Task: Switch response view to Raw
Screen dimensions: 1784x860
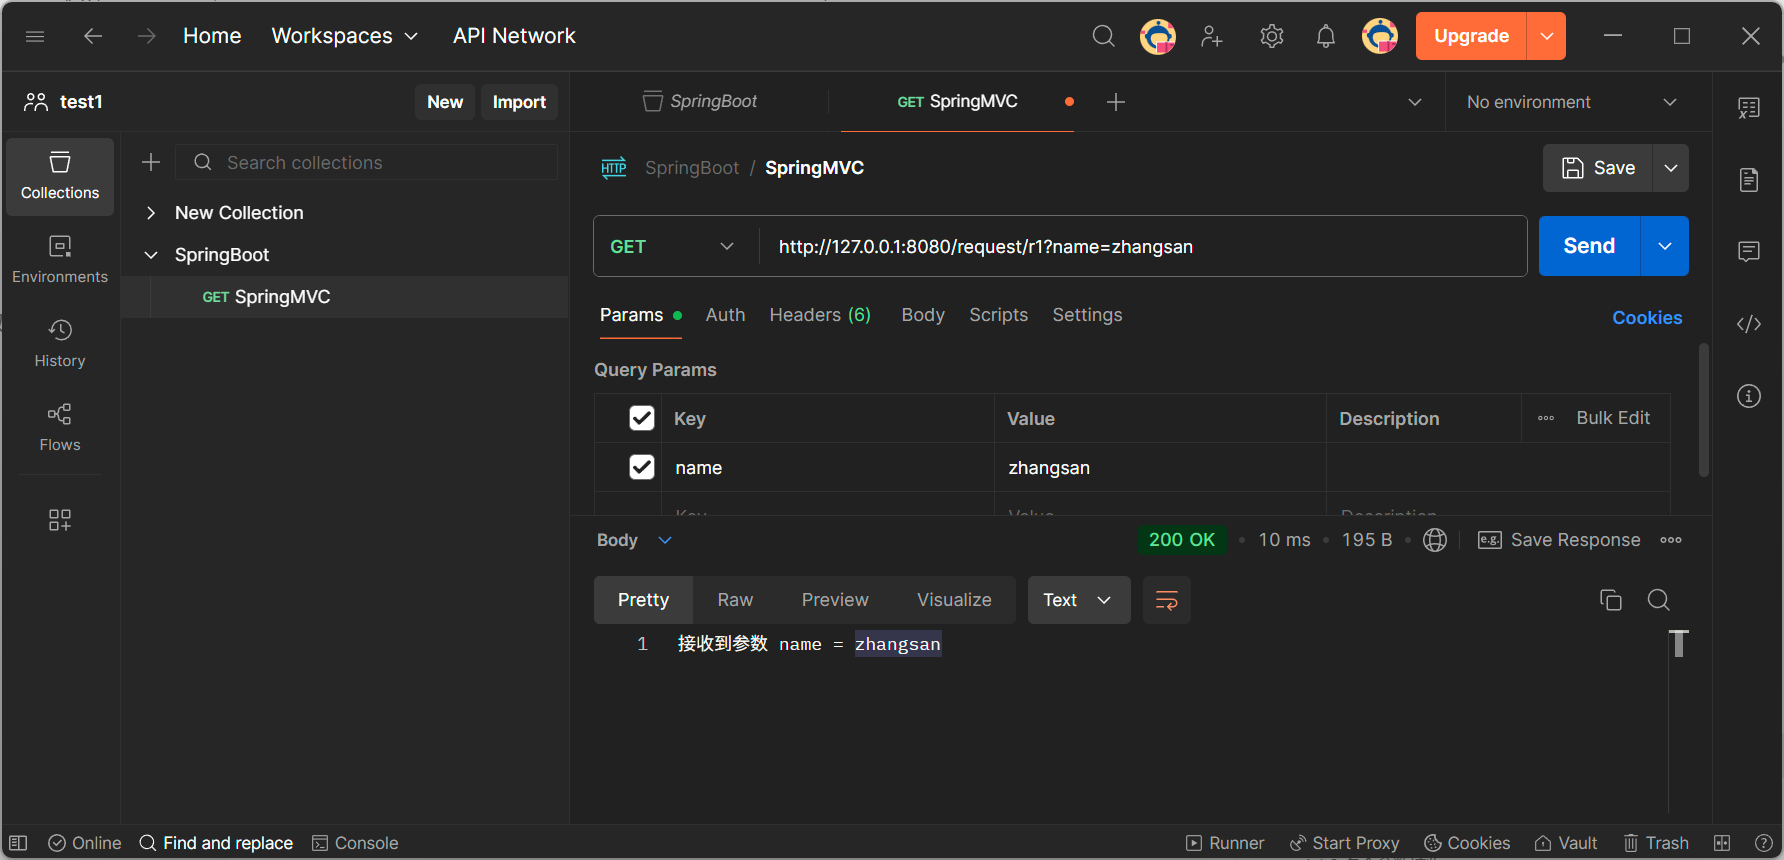Action: (735, 600)
